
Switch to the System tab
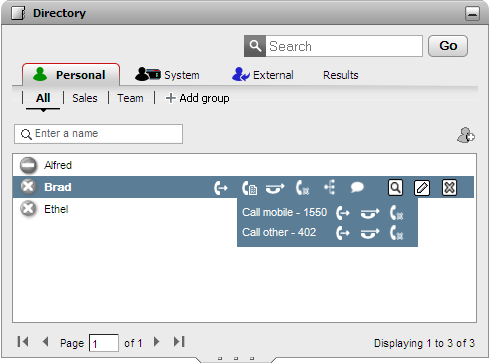pos(167,75)
